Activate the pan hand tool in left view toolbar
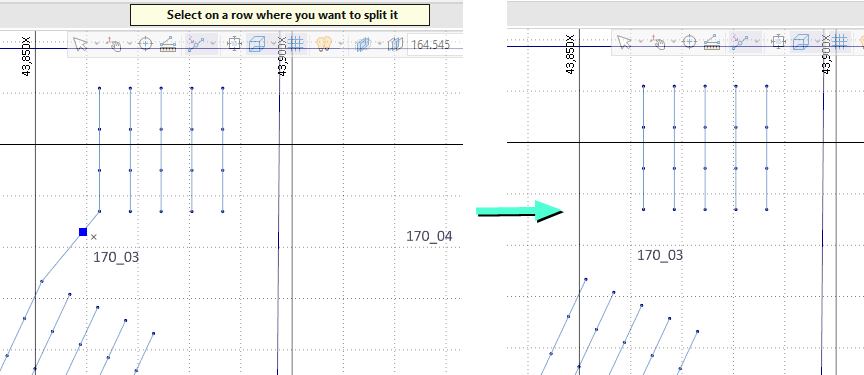This screenshot has height=375, width=864. click(x=114, y=44)
